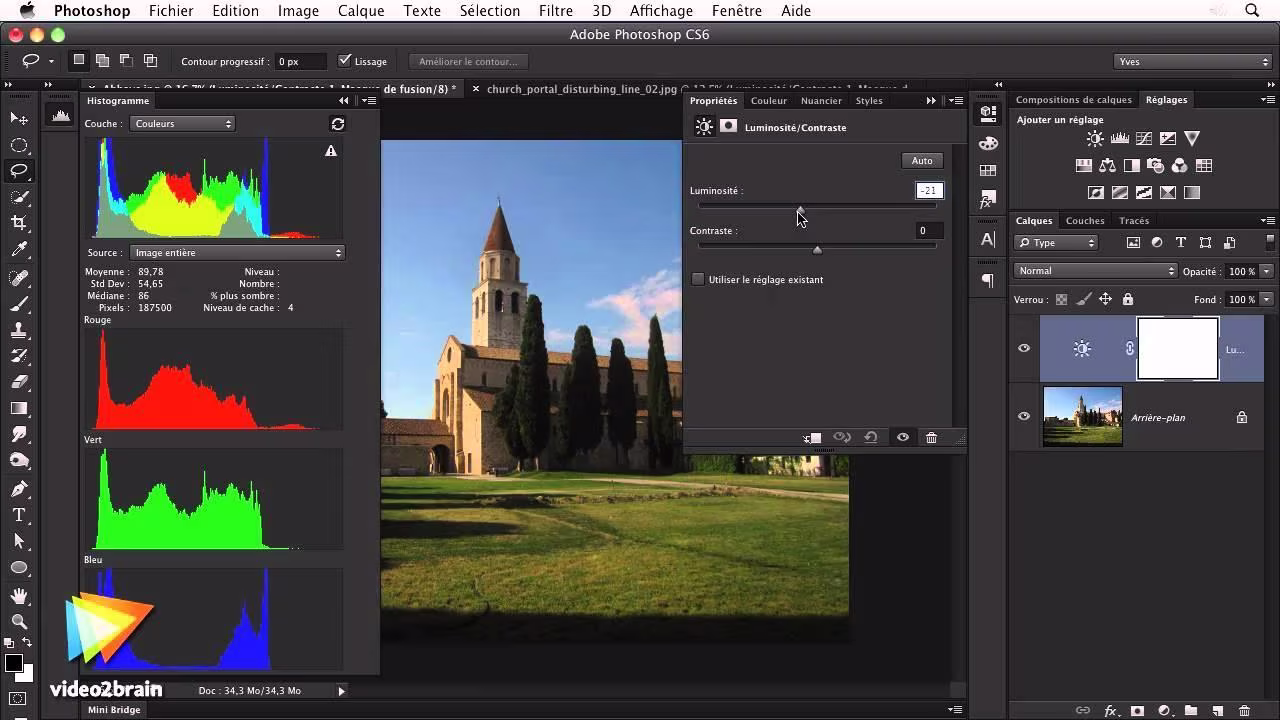Click the Spotlight search magnifier icon
This screenshot has width=1280, height=720.
[x=1252, y=11]
